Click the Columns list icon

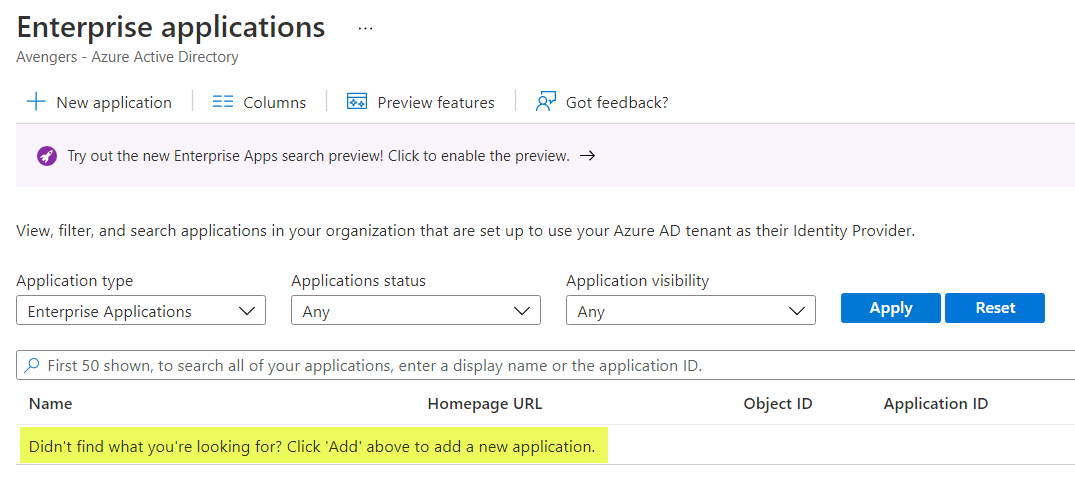tap(223, 102)
